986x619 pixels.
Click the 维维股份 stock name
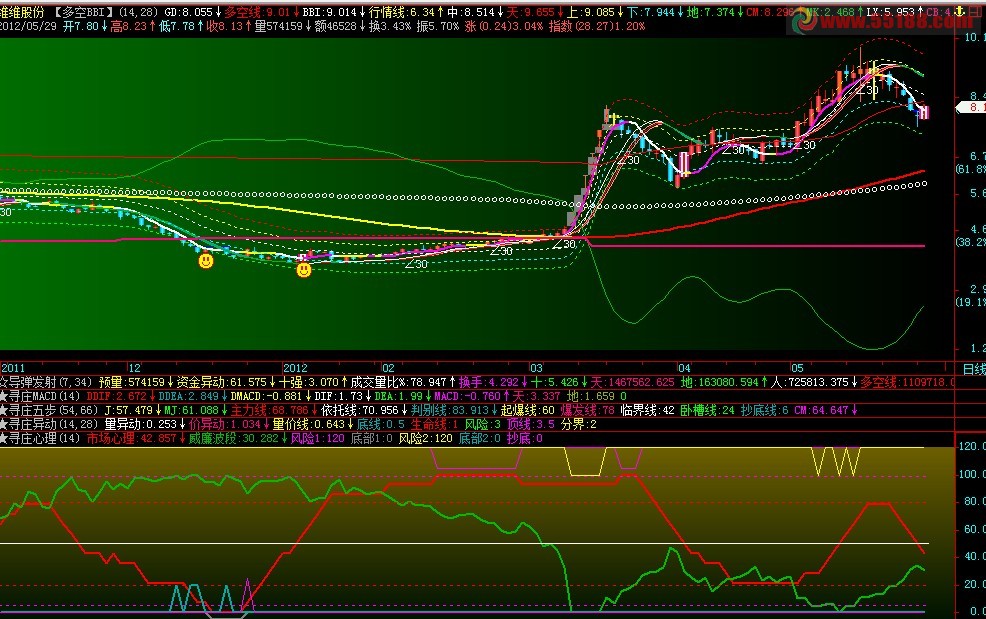pos(23,12)
